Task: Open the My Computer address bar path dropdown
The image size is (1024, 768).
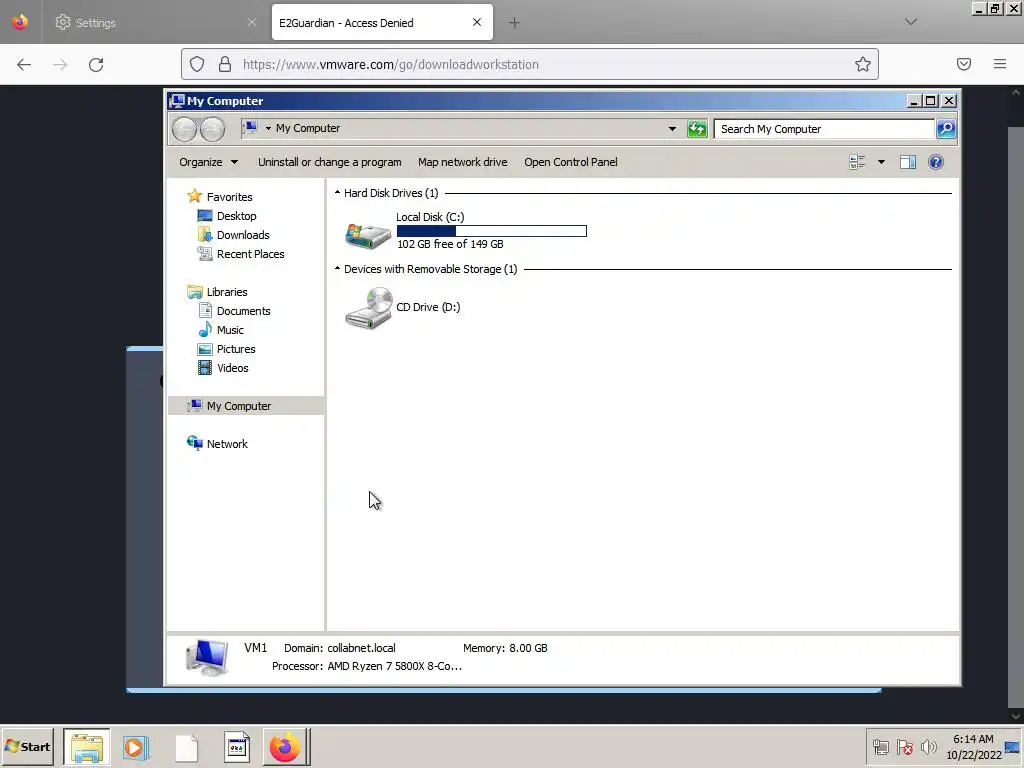Action: coord(268,128)
